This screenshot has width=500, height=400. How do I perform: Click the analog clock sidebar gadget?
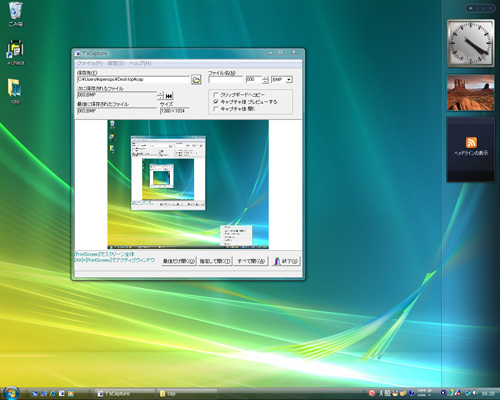pyautogui.click(x=470, y=43)
